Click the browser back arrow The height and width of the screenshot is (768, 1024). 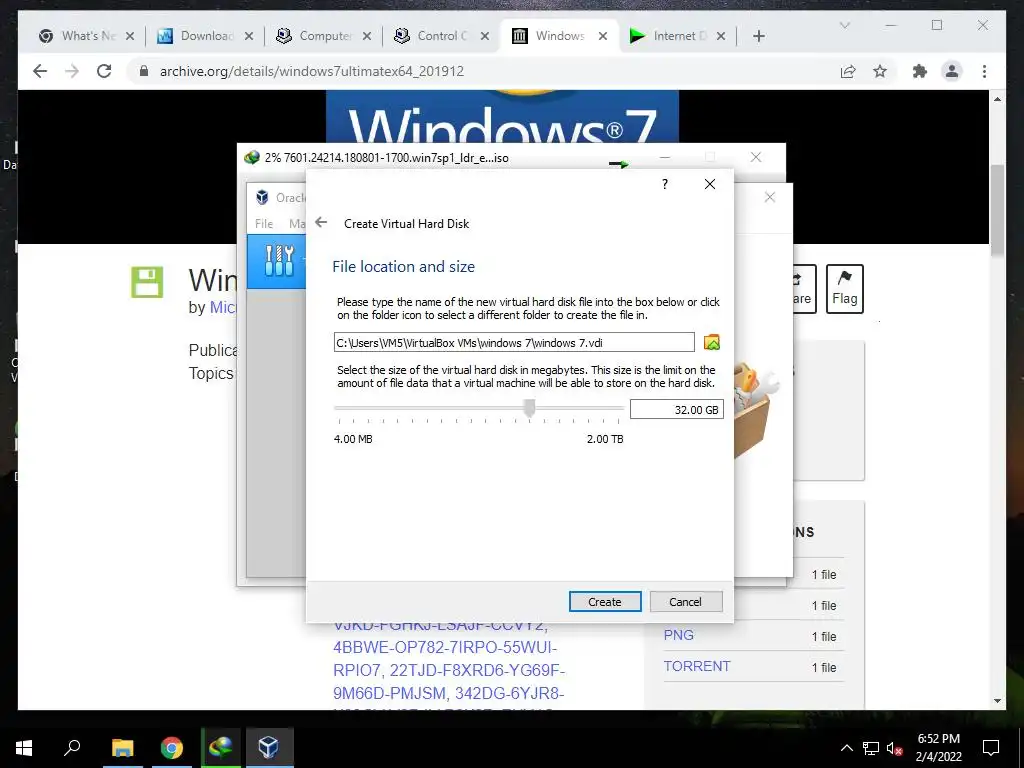pos(40,71)
